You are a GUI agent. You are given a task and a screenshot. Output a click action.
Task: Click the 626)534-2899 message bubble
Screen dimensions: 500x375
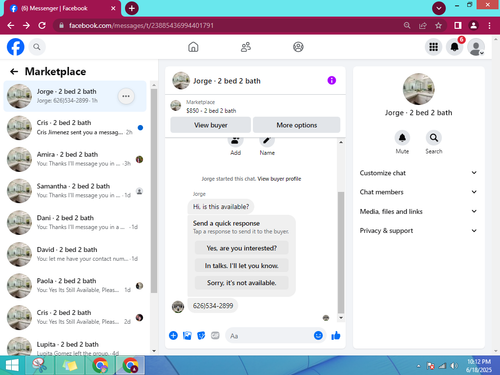click(213, 306)
